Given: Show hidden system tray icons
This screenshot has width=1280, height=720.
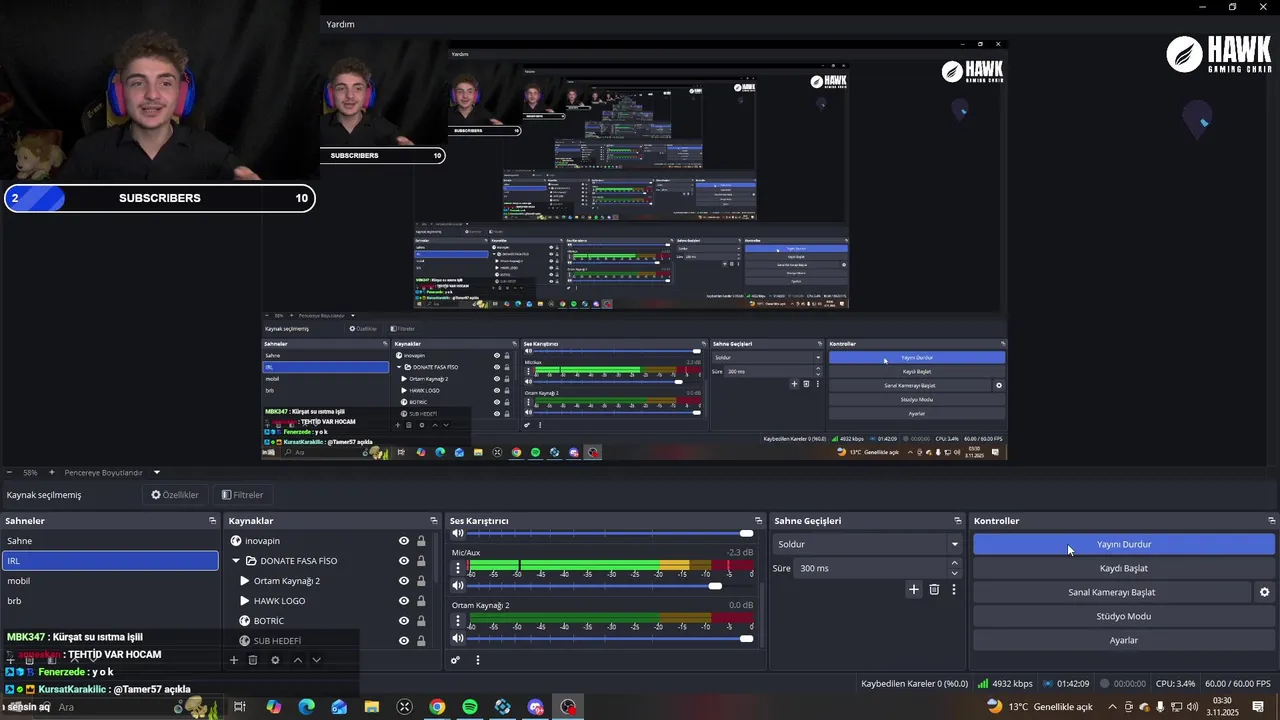Looking at the screenshot, I should pos(1112,707).
